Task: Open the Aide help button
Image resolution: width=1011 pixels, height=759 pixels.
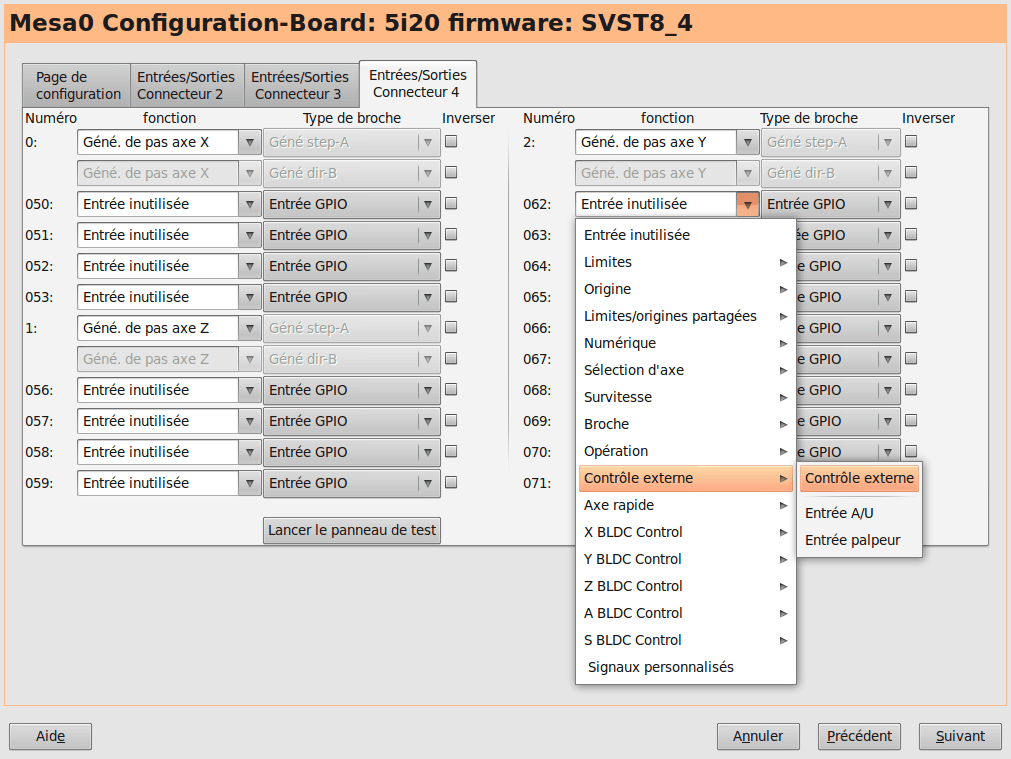Action: point(50,736)
